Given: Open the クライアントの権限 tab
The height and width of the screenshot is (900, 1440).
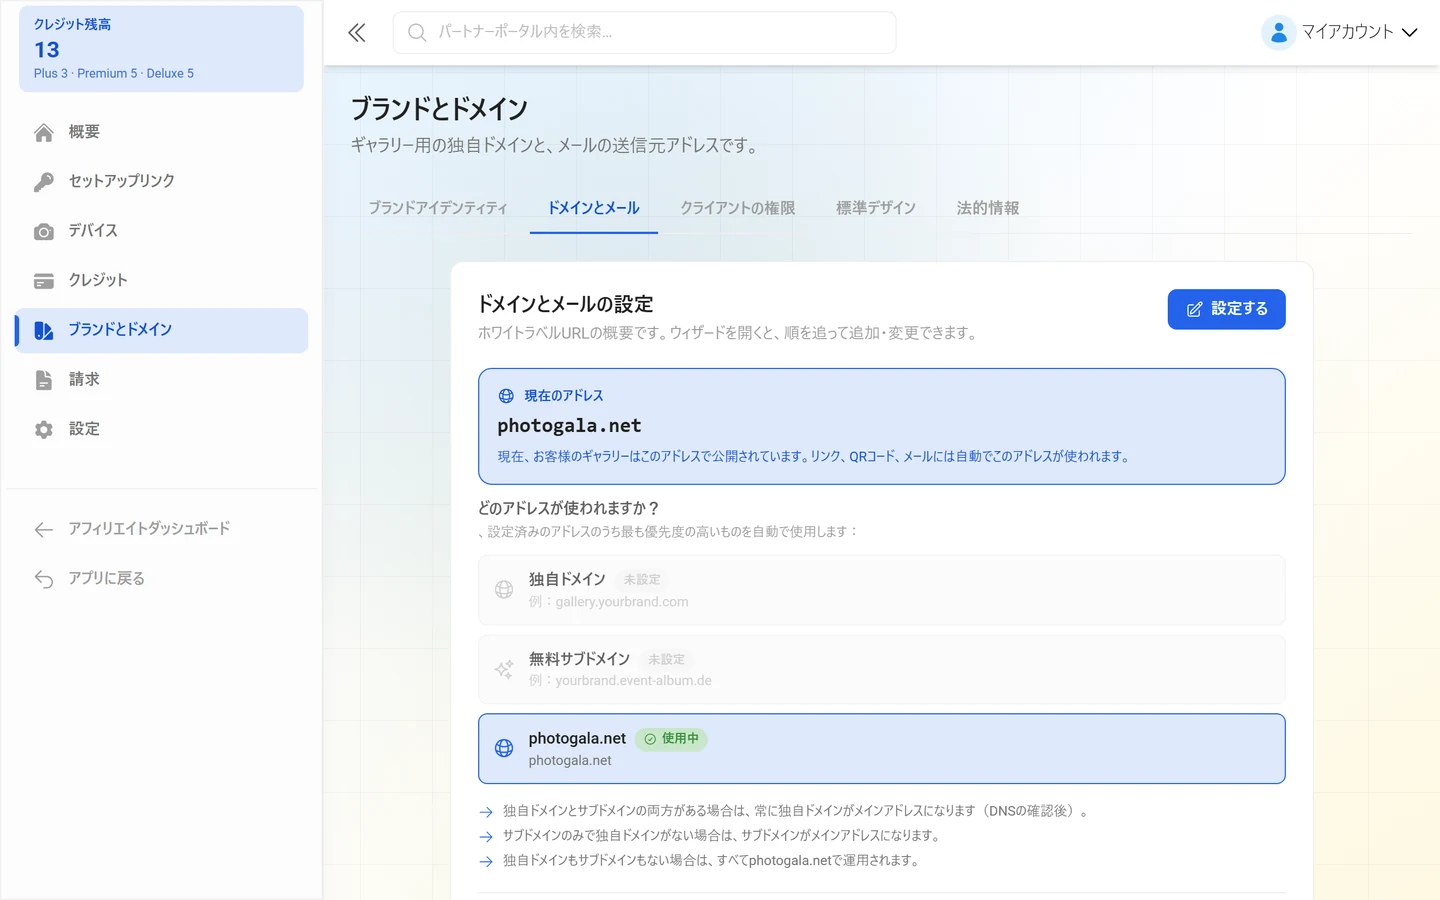Looking at the screenshot, I should coord(738,208).
